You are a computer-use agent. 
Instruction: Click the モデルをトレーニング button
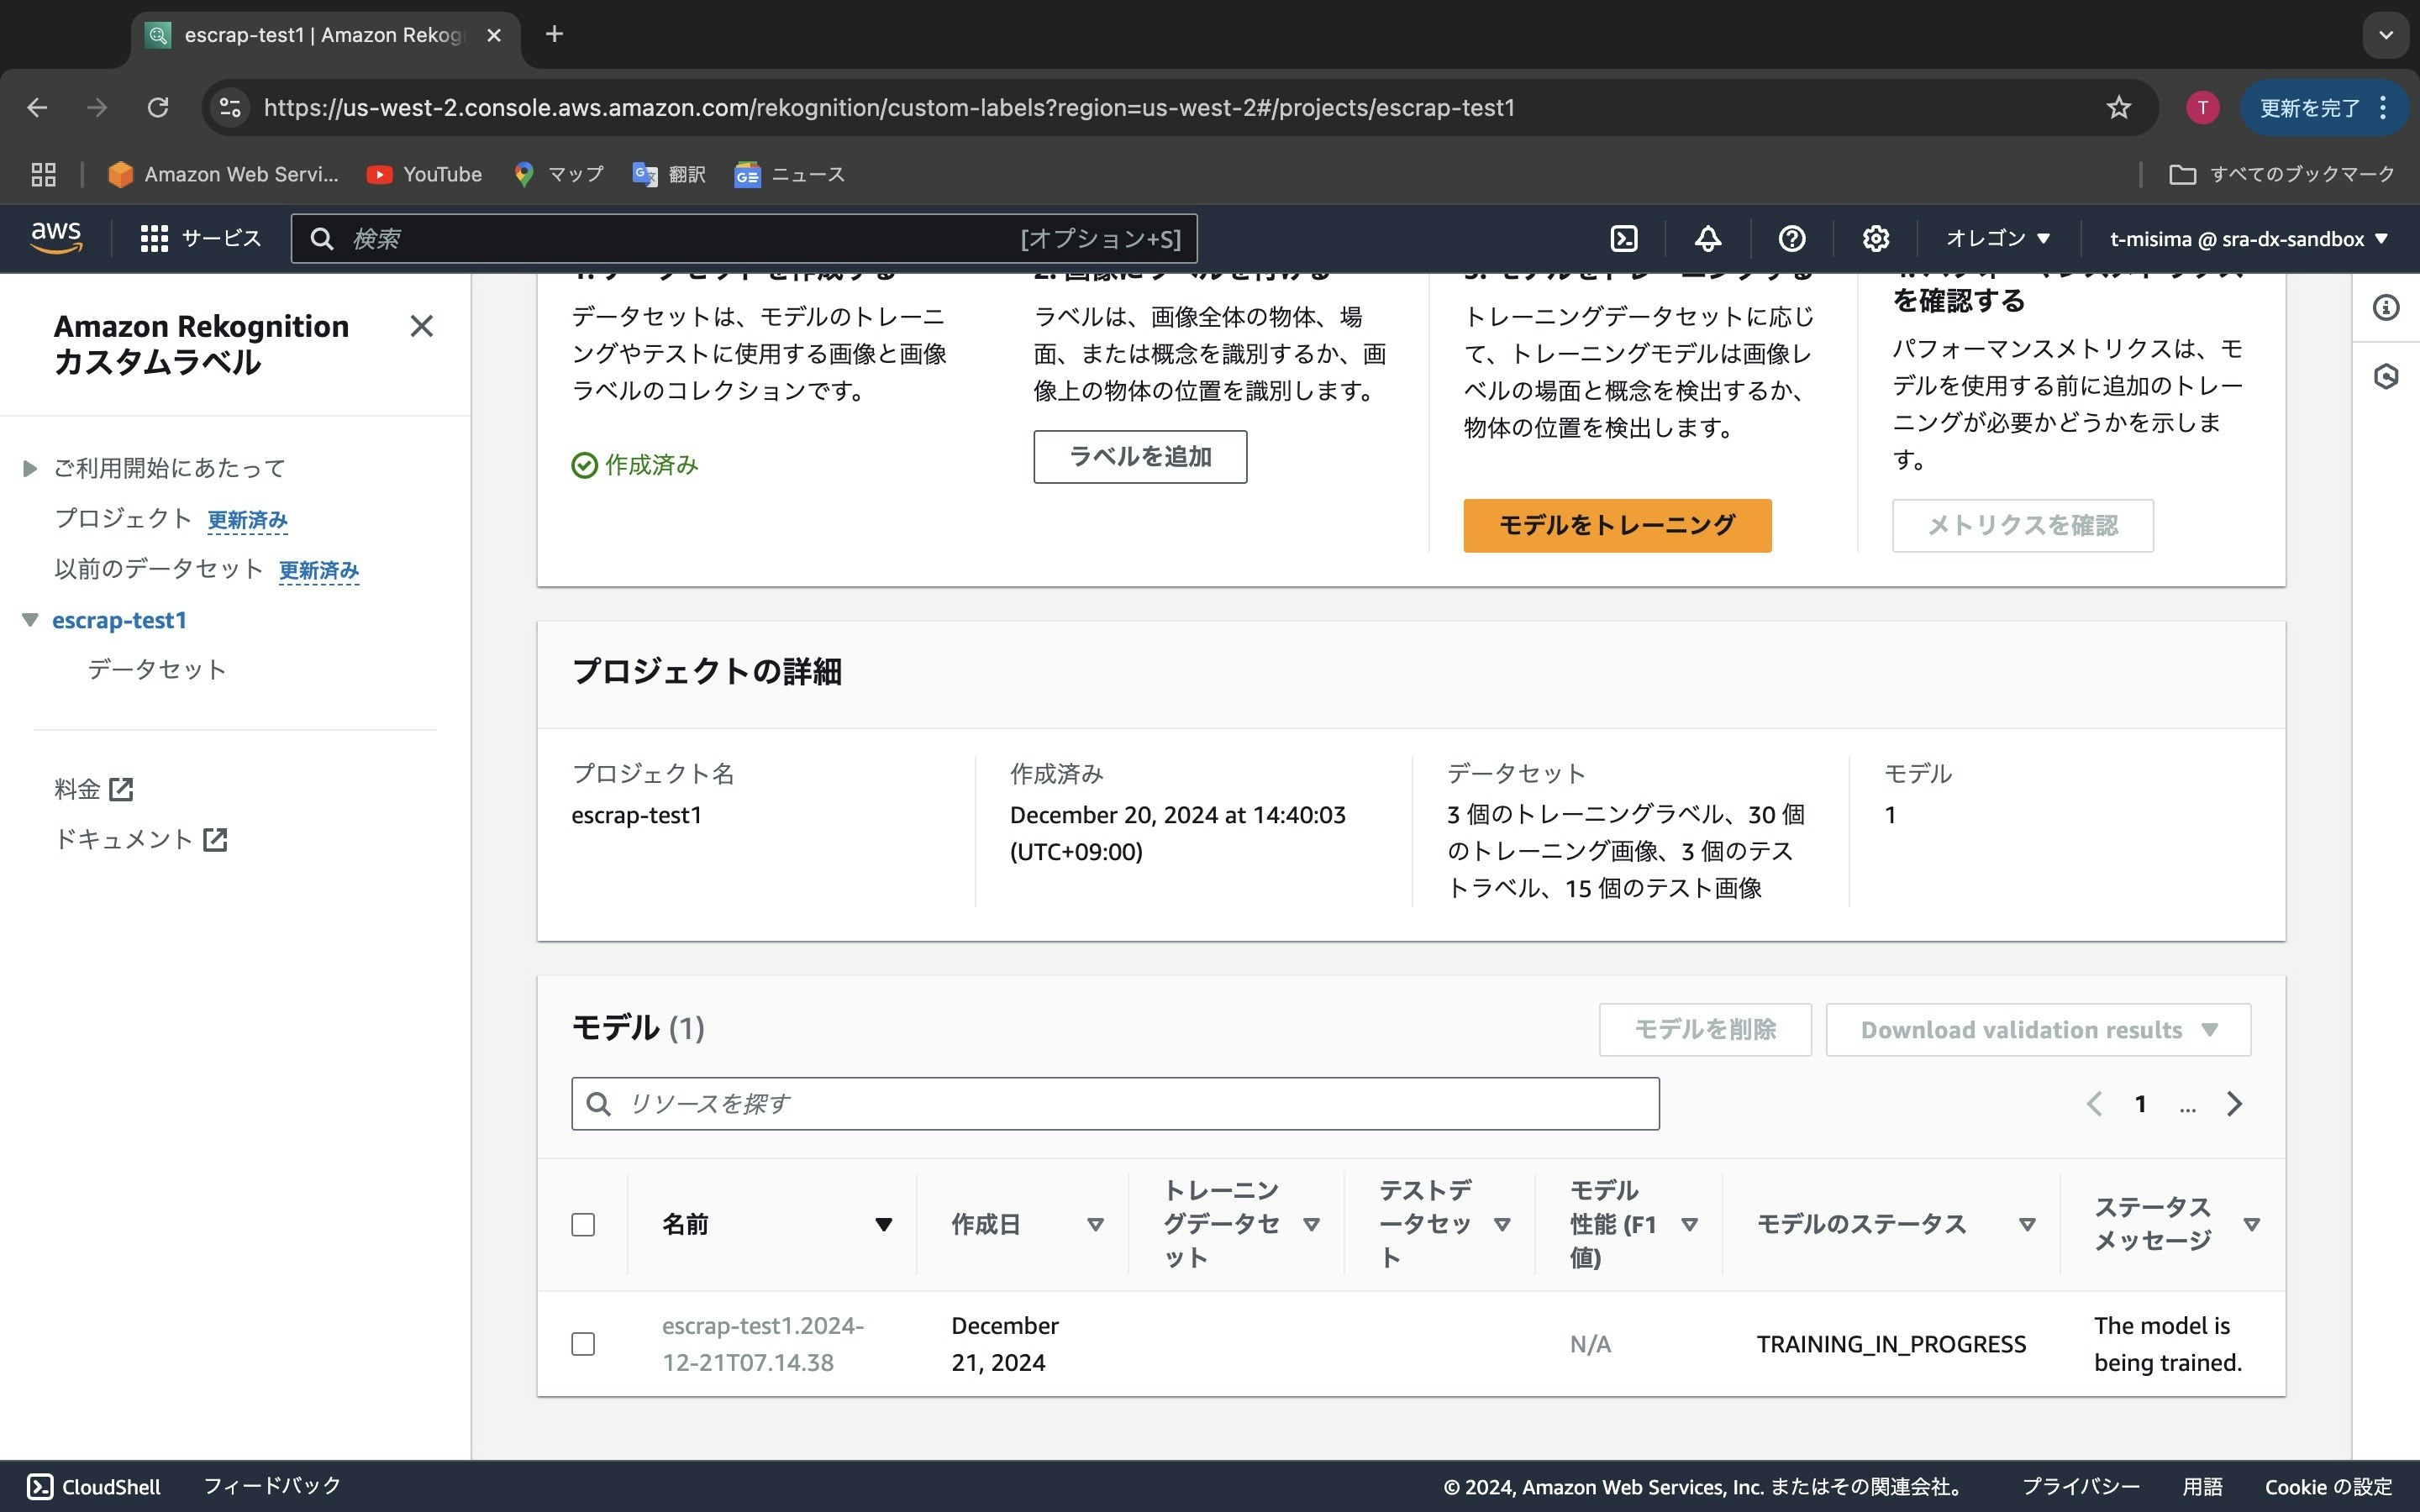point(1616,525)
